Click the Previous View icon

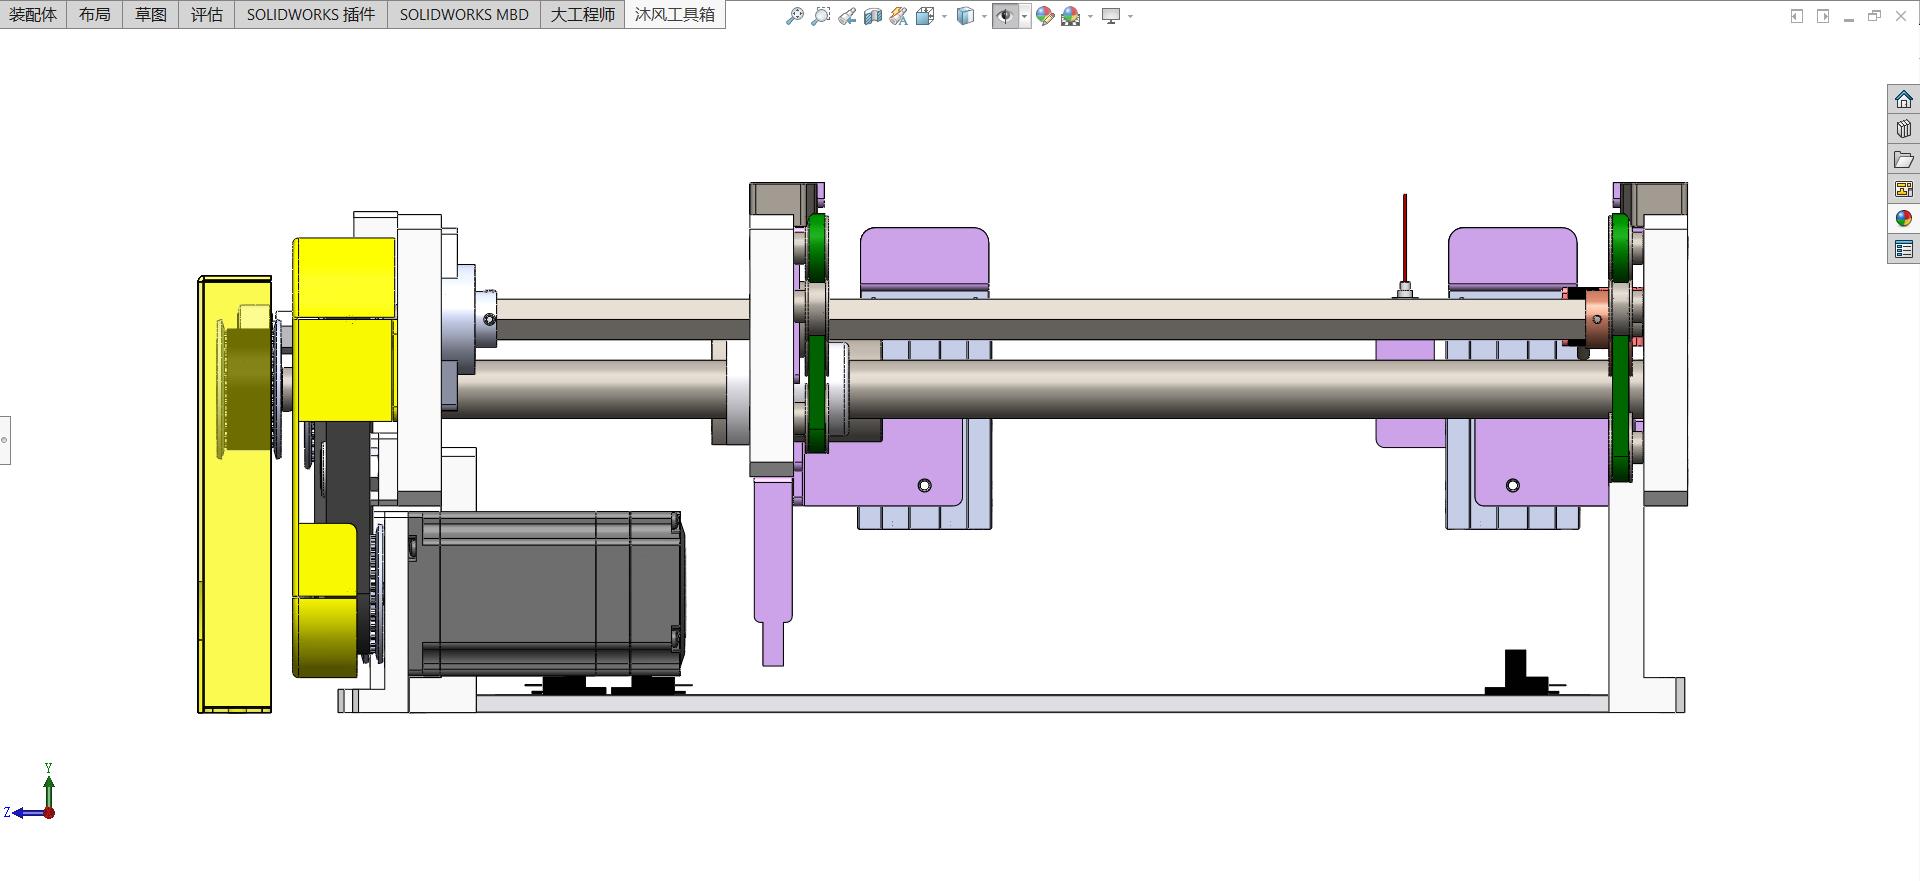[847, 16]
